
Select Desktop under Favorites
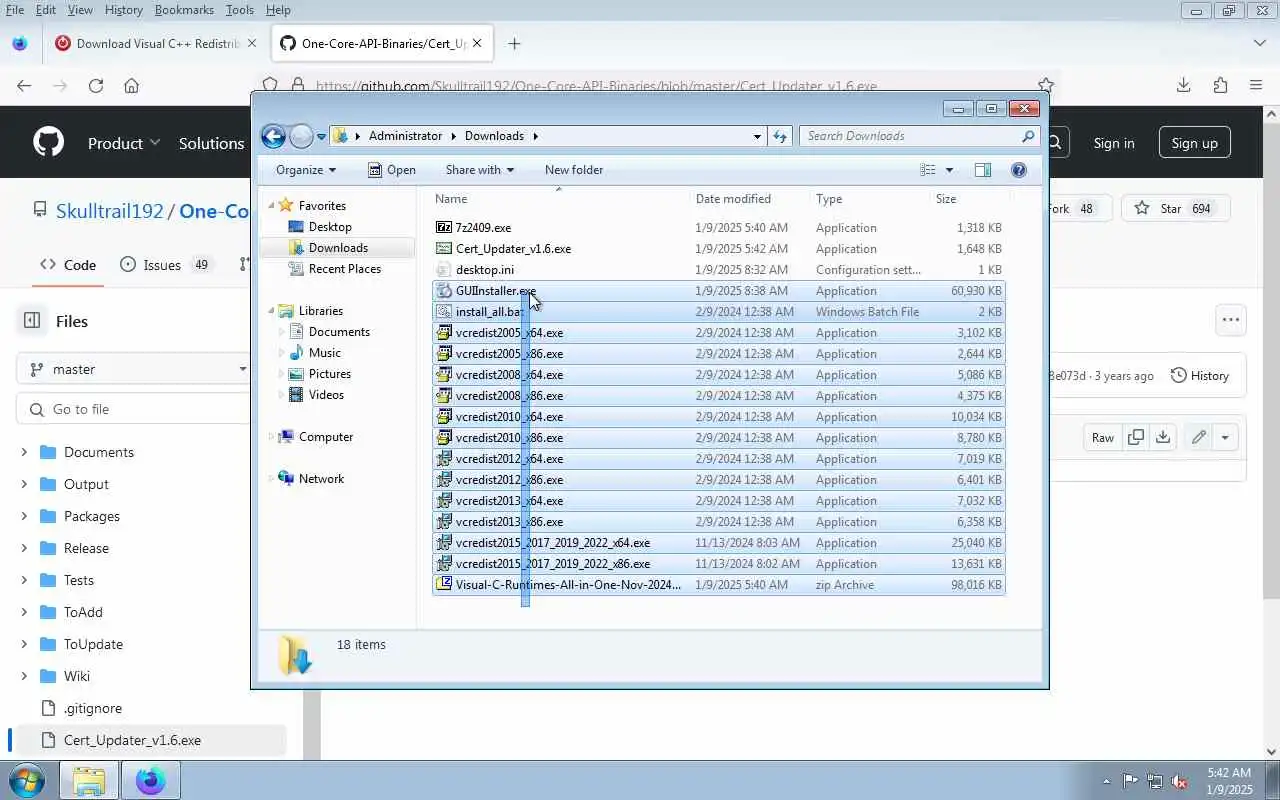point(330,227)
